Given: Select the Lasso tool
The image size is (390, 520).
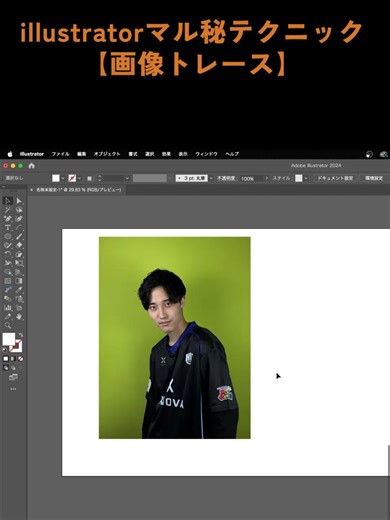Looking at the screenshot, I should coord(19,210).
